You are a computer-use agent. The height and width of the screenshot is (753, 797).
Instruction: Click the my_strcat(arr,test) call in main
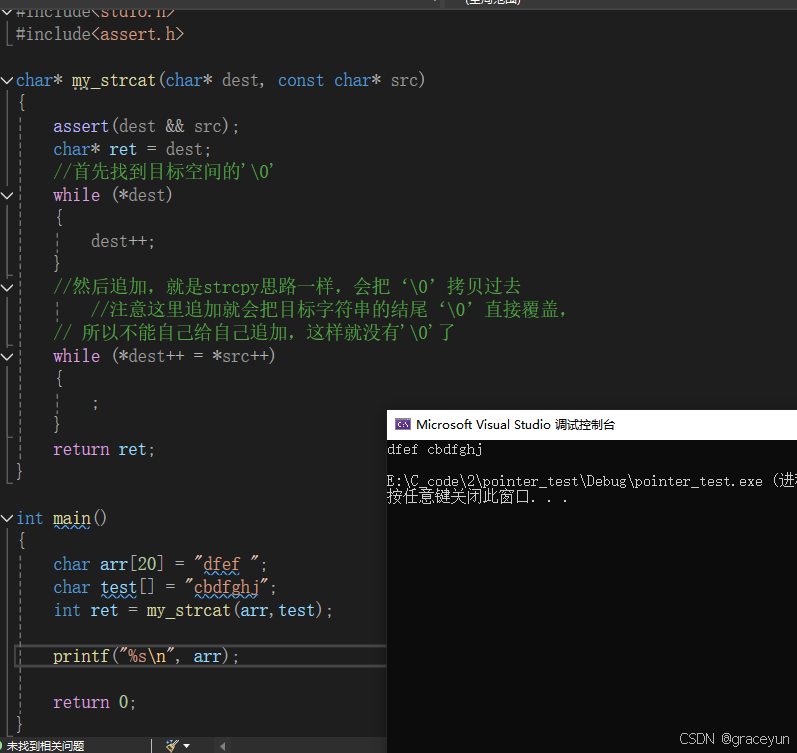pos(234,610)
